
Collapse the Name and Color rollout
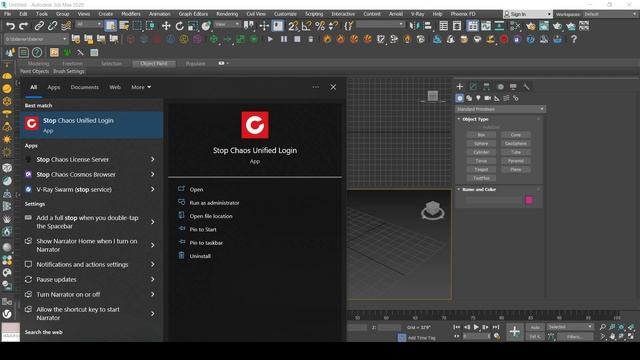point(479,189)
